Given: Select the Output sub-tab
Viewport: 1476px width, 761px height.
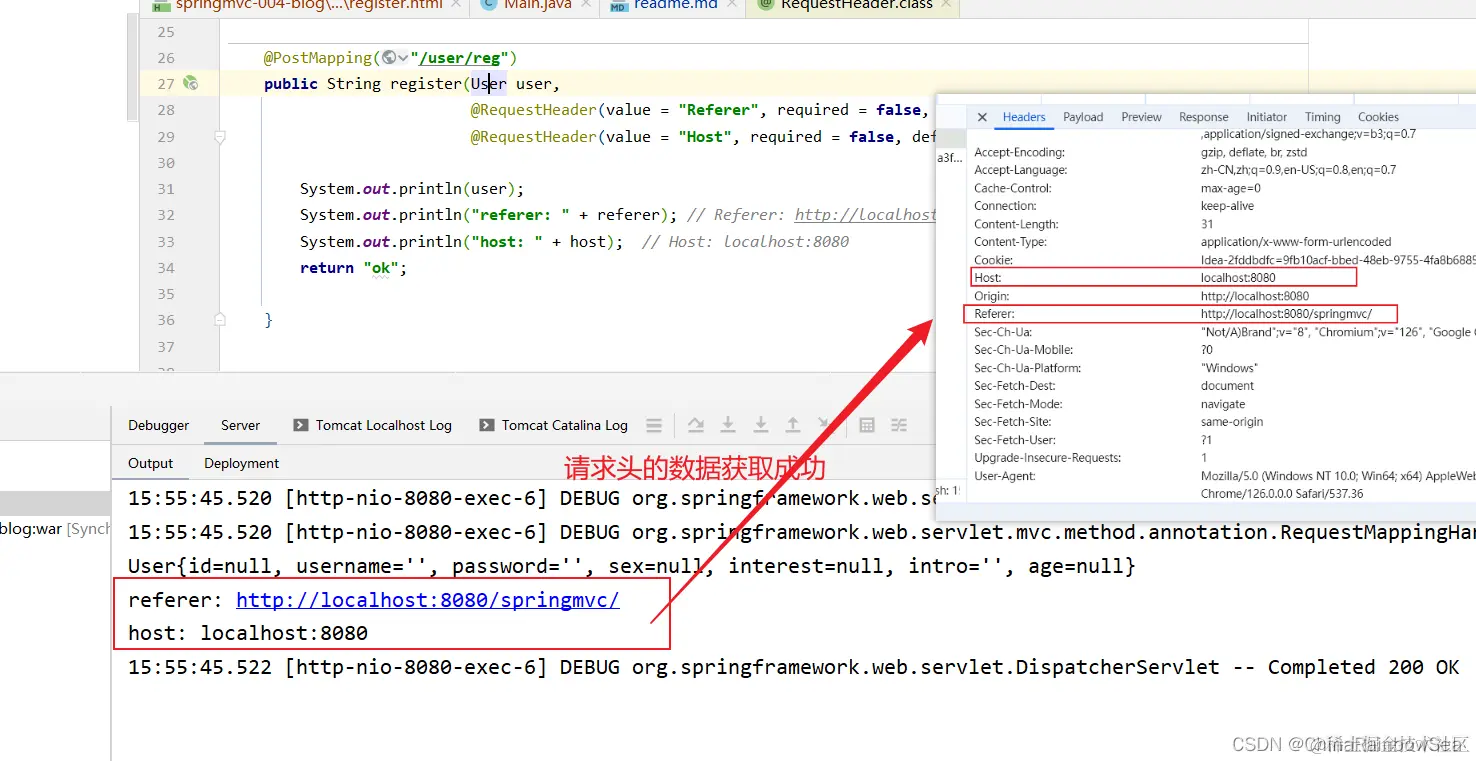Looking at the screenshot, I should [x=151, y=463].
